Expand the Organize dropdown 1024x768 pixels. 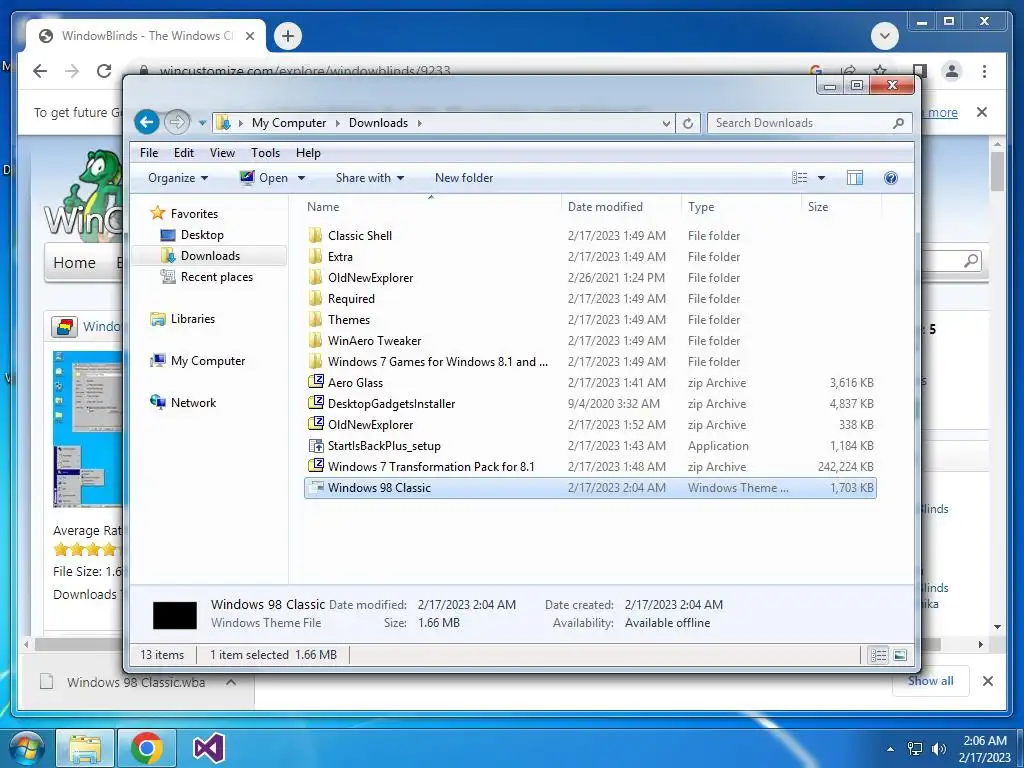tap(178, 178)
